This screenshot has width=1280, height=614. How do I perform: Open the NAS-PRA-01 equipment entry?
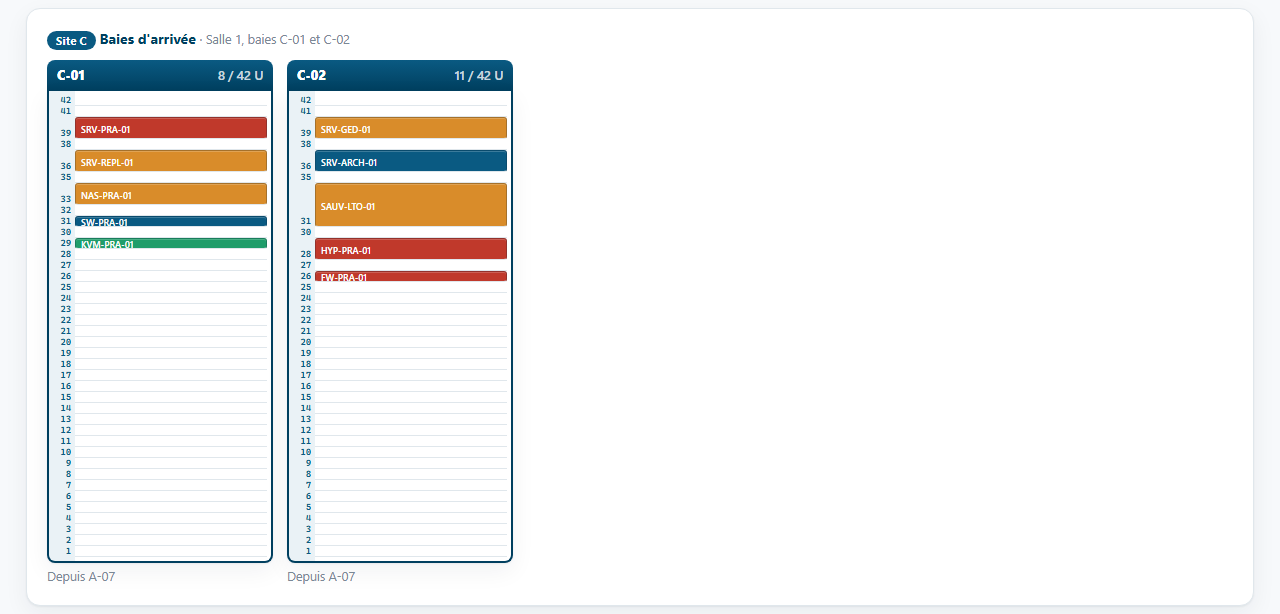171,194
